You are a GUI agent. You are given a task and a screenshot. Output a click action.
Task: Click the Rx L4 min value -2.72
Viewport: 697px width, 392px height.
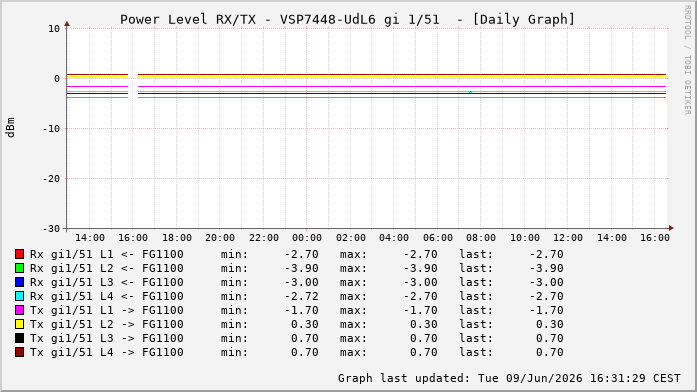(x=302, y=296)
